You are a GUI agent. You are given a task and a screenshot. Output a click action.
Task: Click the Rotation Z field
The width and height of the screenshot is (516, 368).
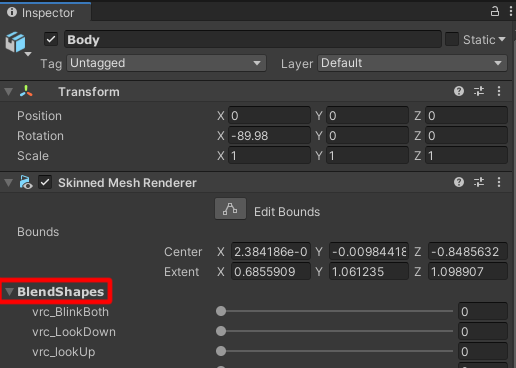466,136
